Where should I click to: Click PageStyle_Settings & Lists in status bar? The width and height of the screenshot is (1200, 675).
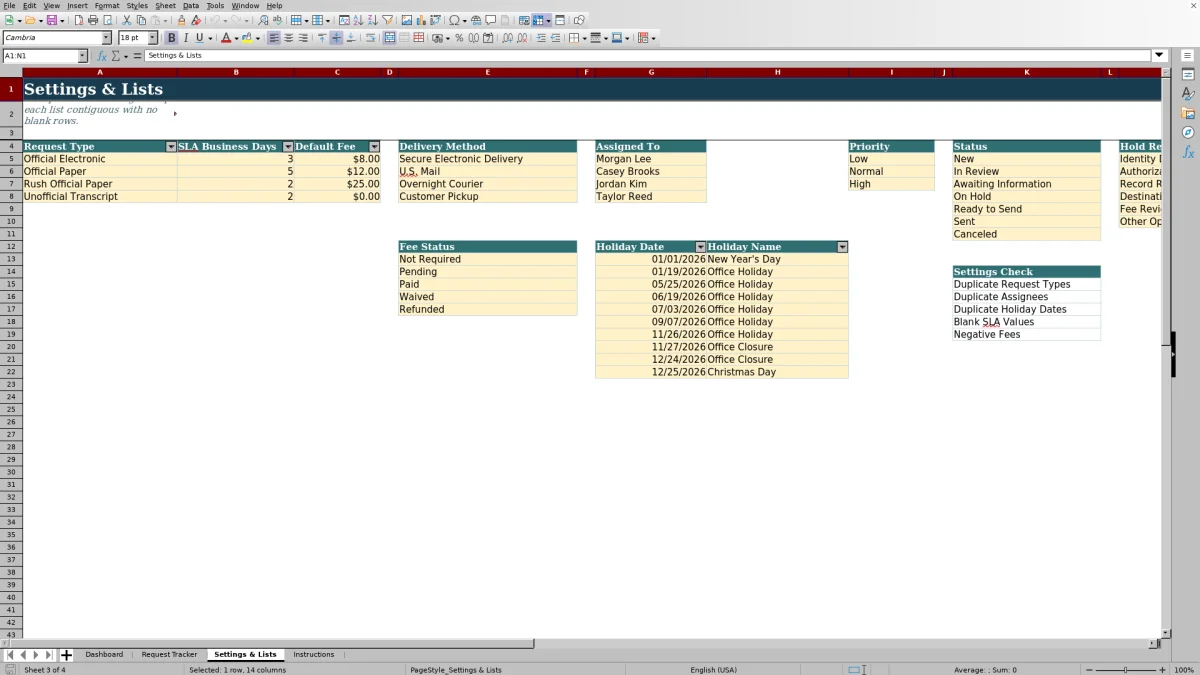[456, 670]
